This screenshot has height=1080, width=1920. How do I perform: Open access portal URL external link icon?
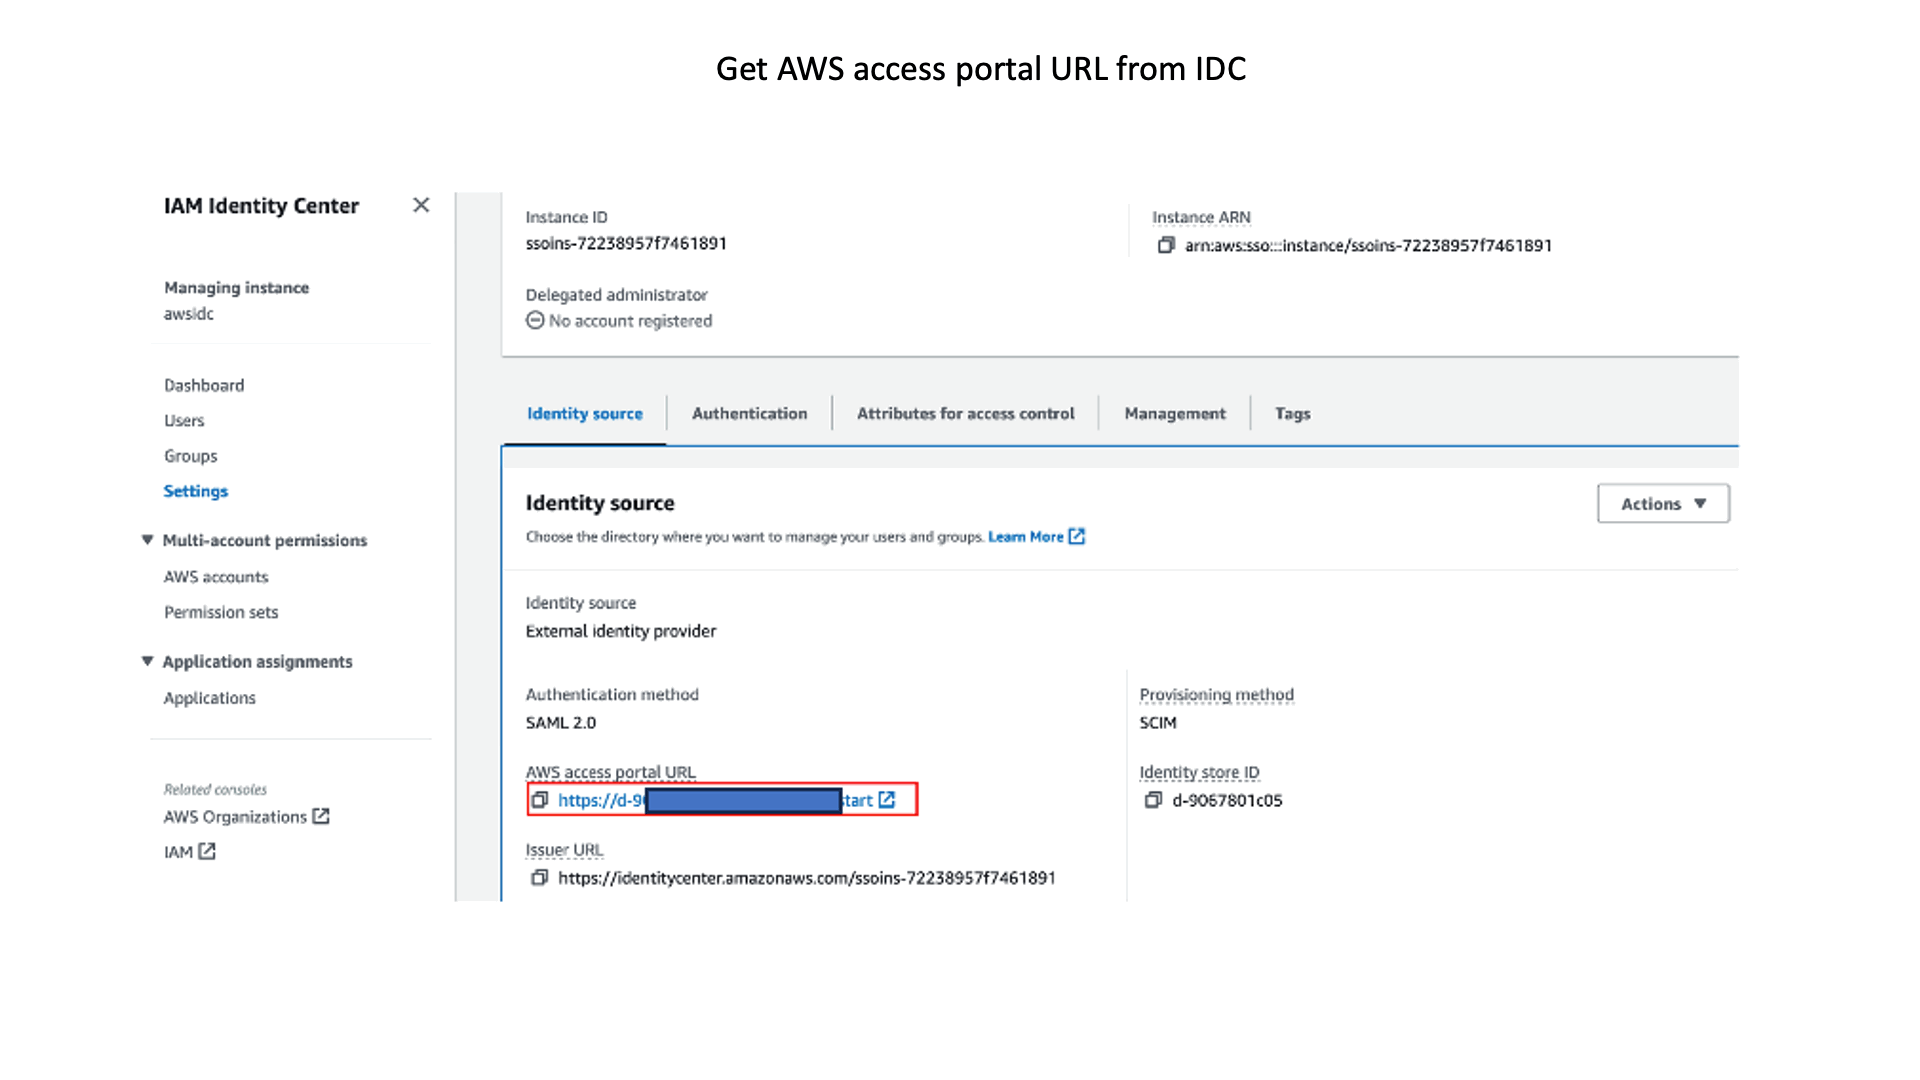(887, 800)
